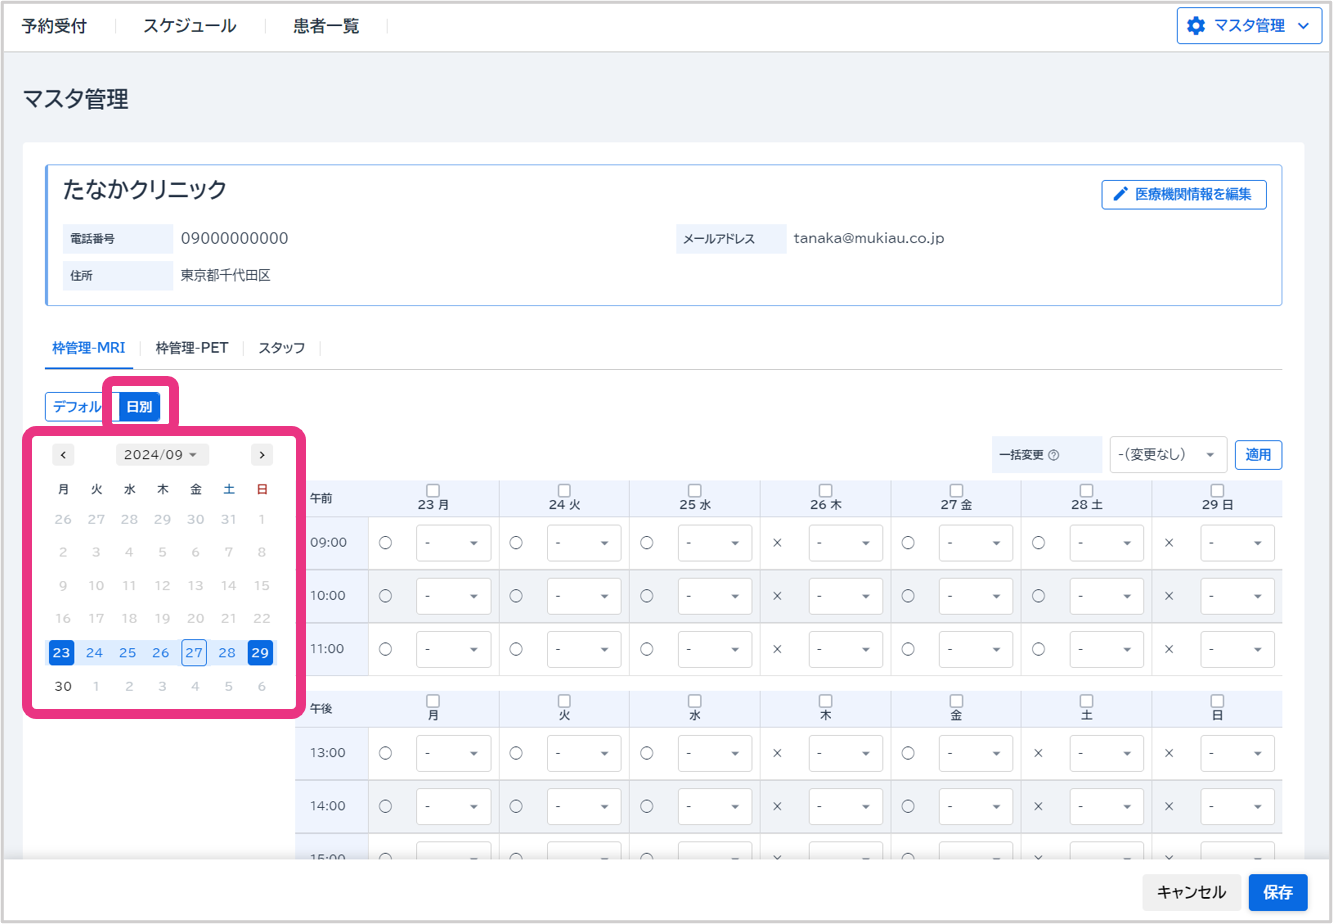Click the cross mark for 26木 09:00
Viewport: 1333px width, 924px height.
(777, 543)
